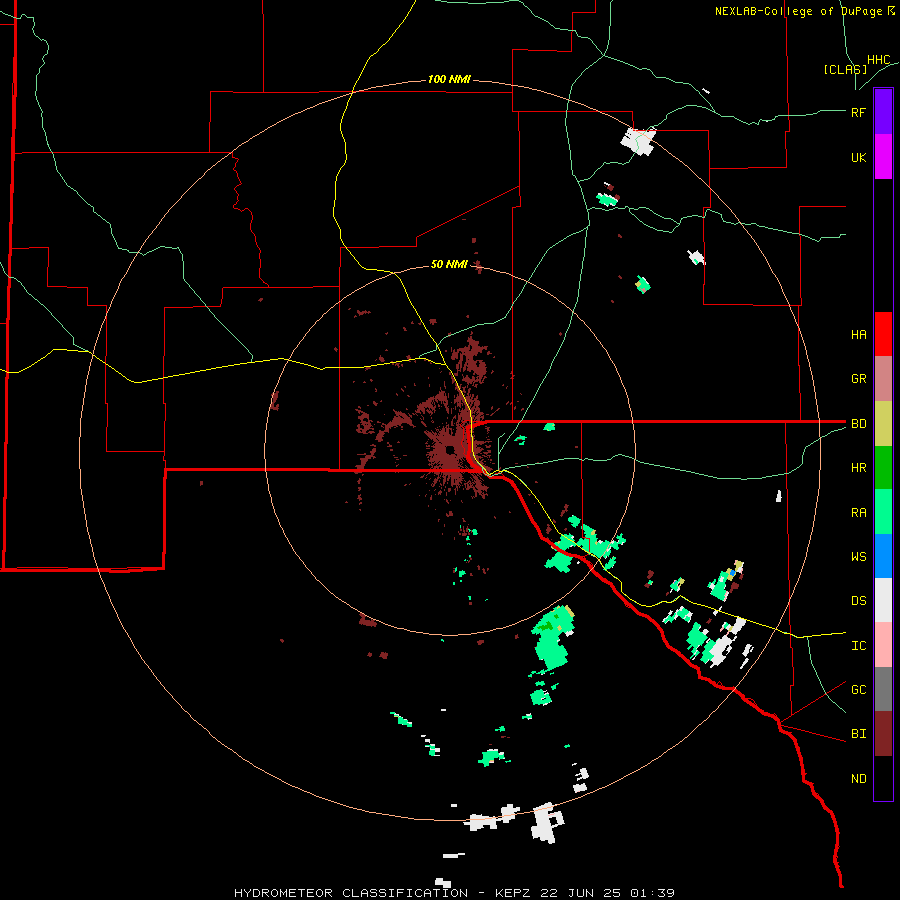This screenshot has height=900, width=900.
Task: Click the 'WS' legend label
Action: tap(859, 556)
